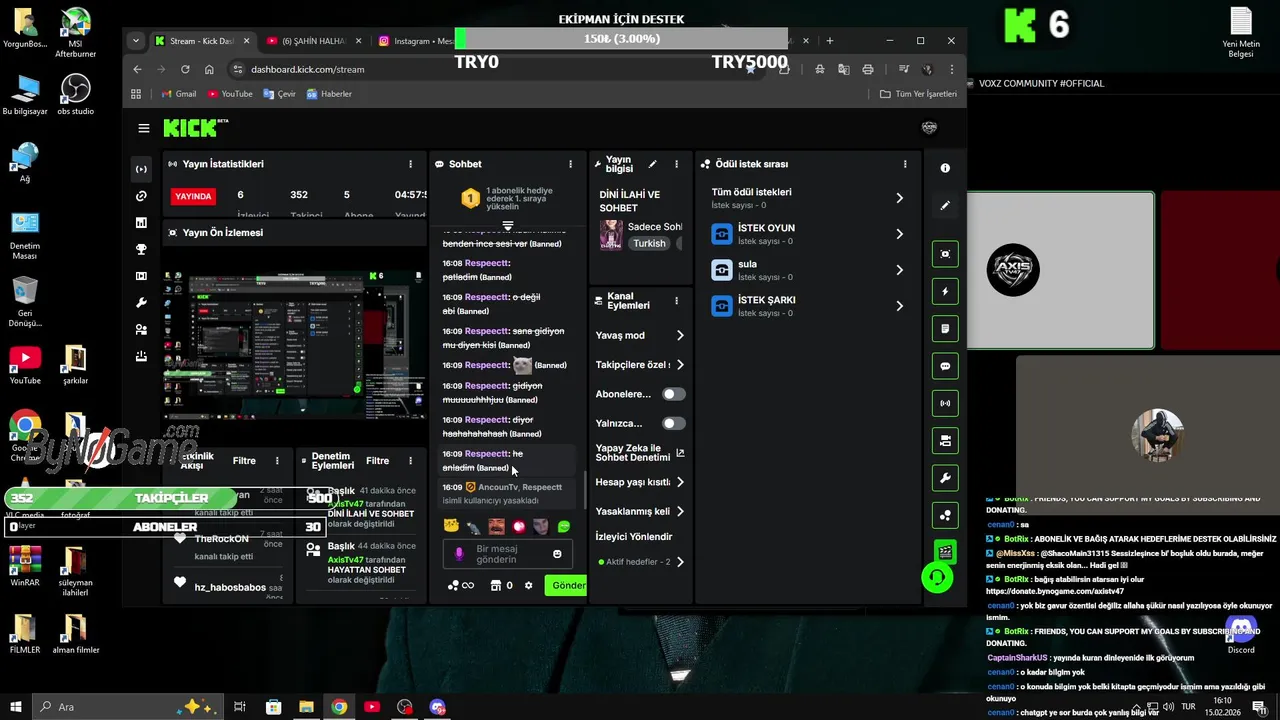Open Ödül istek sırası options menu
This screenshot has height=720, width=1280.
[x=905, y=164]
